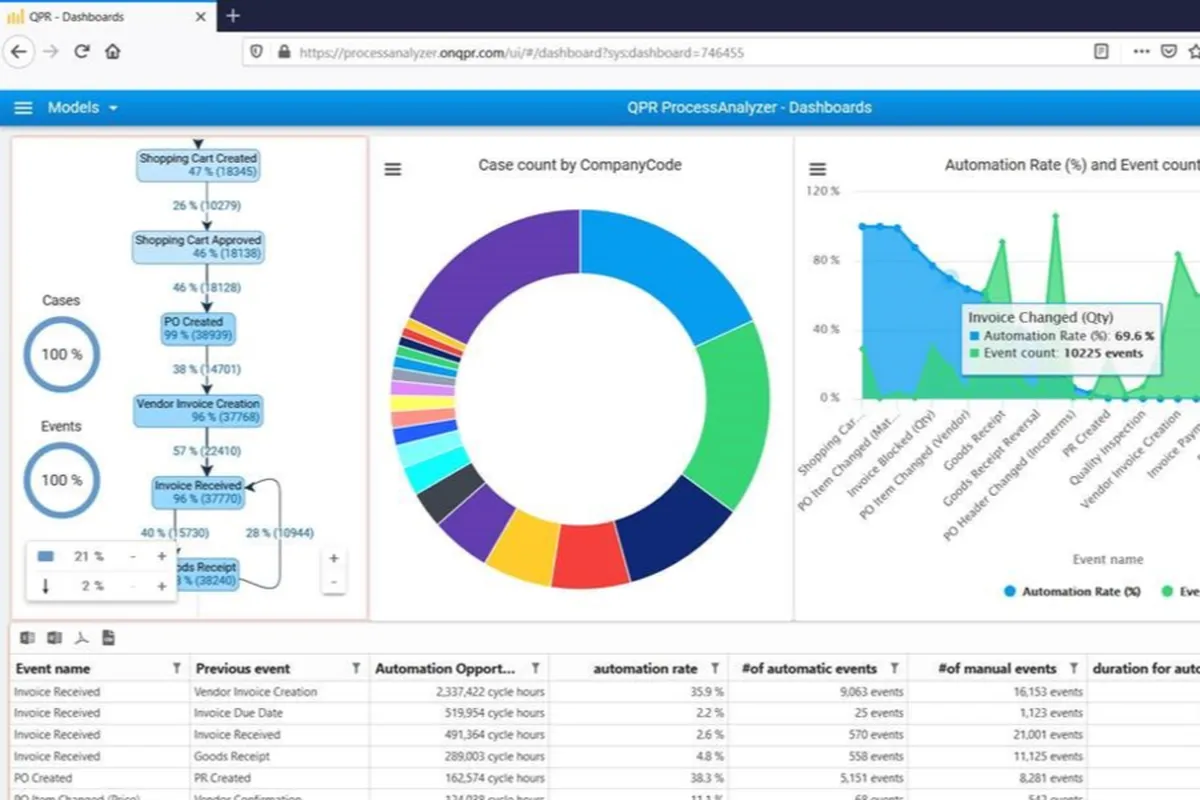The width and height of the screenshot is (1200, 800).
Task: Increase the 2 % paths level with plus
Action: pos(161,586)
